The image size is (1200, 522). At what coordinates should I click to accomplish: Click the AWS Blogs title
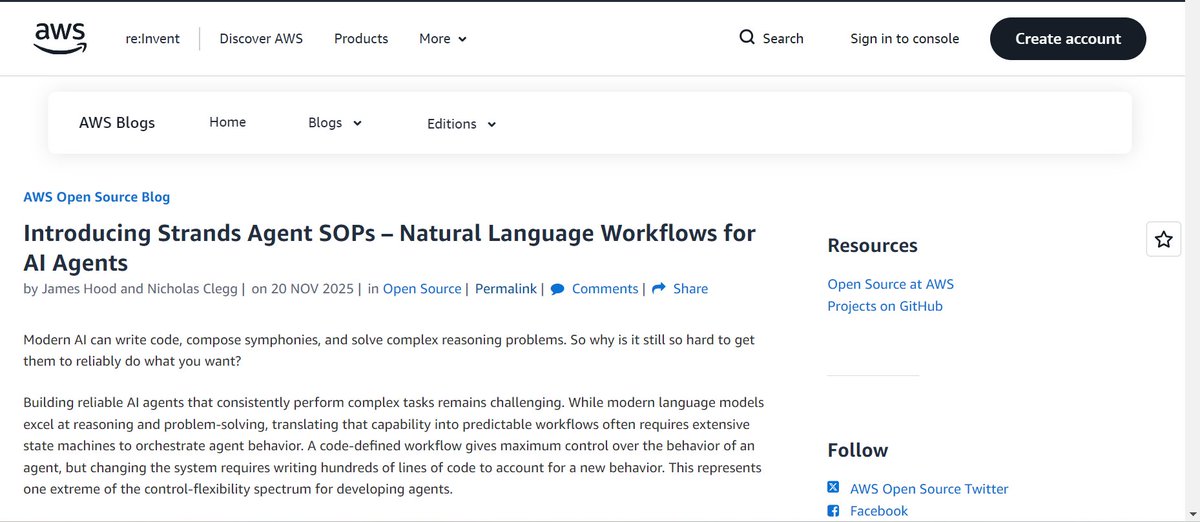(x=117, y=123)
